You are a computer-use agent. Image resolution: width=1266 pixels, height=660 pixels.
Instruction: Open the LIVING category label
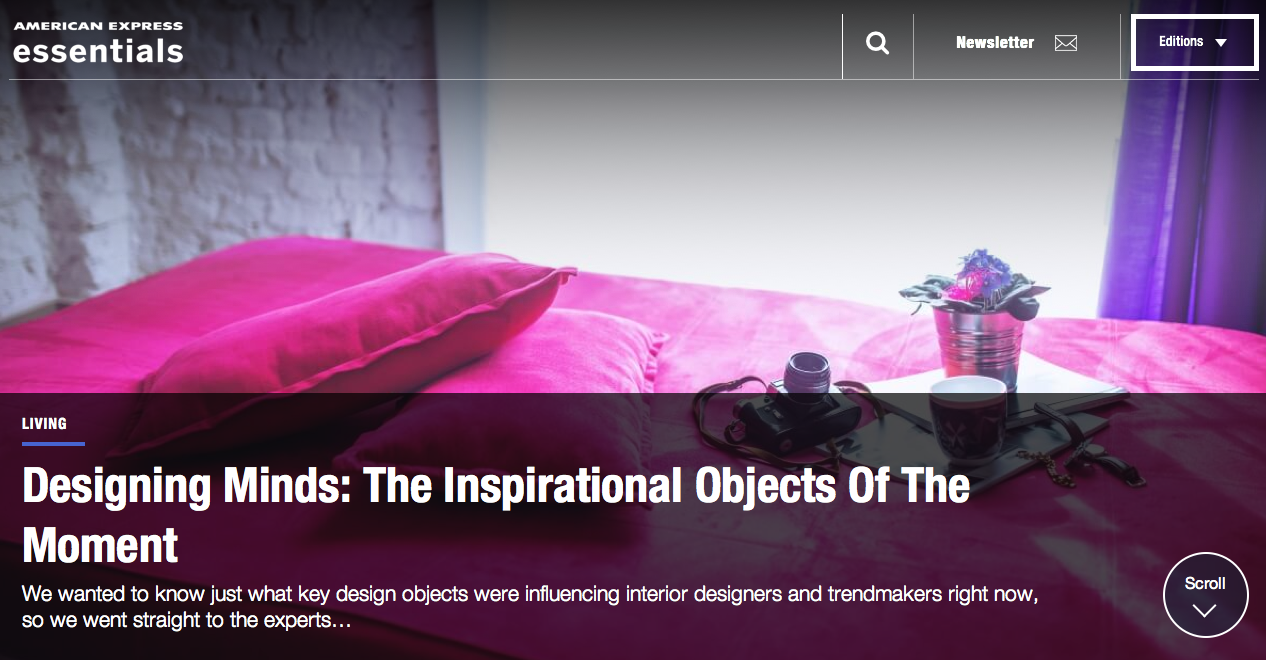click(x=44, y=424)
